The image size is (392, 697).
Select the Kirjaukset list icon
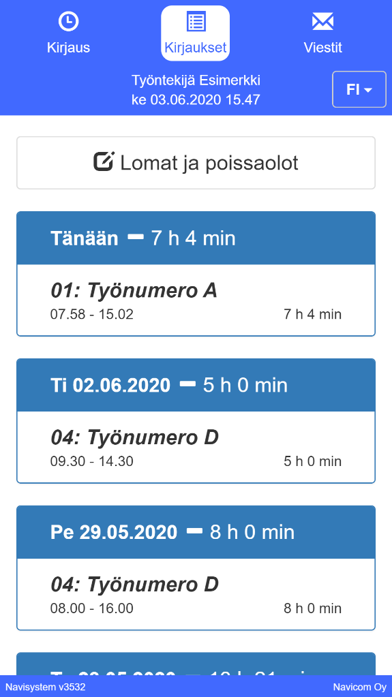pyautogui.click(x=196, y=21)
